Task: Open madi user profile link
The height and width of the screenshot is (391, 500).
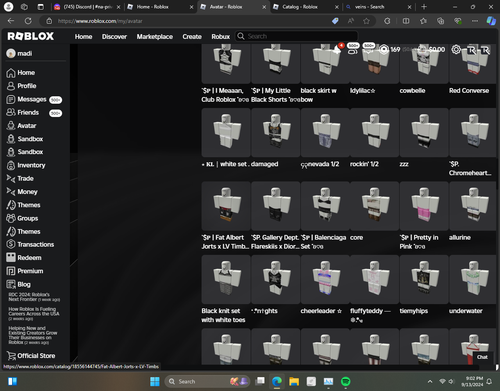Action: point(19,53)
